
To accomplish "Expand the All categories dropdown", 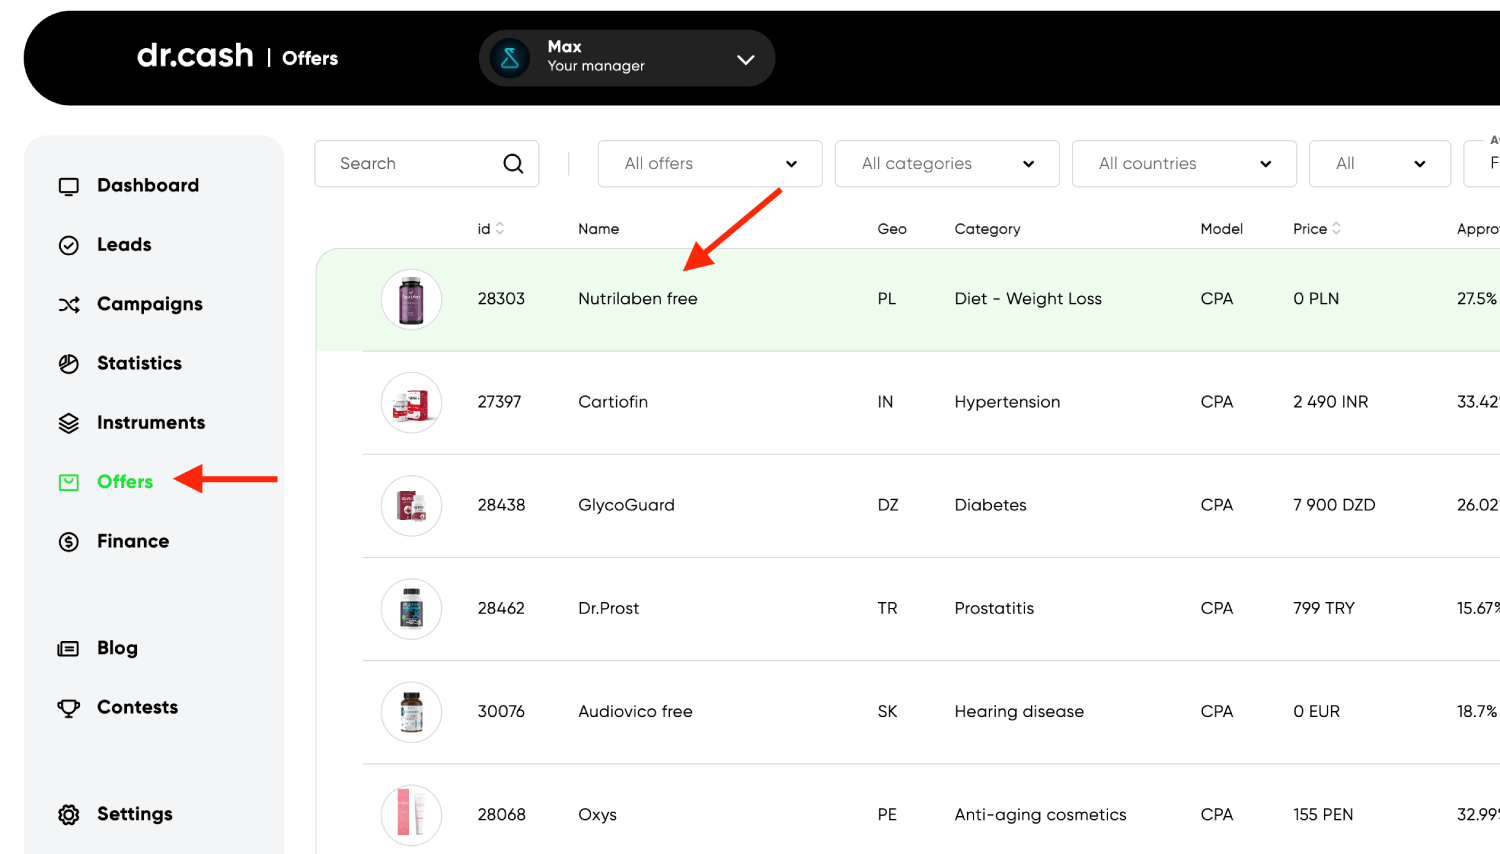I will click(947, 164).
